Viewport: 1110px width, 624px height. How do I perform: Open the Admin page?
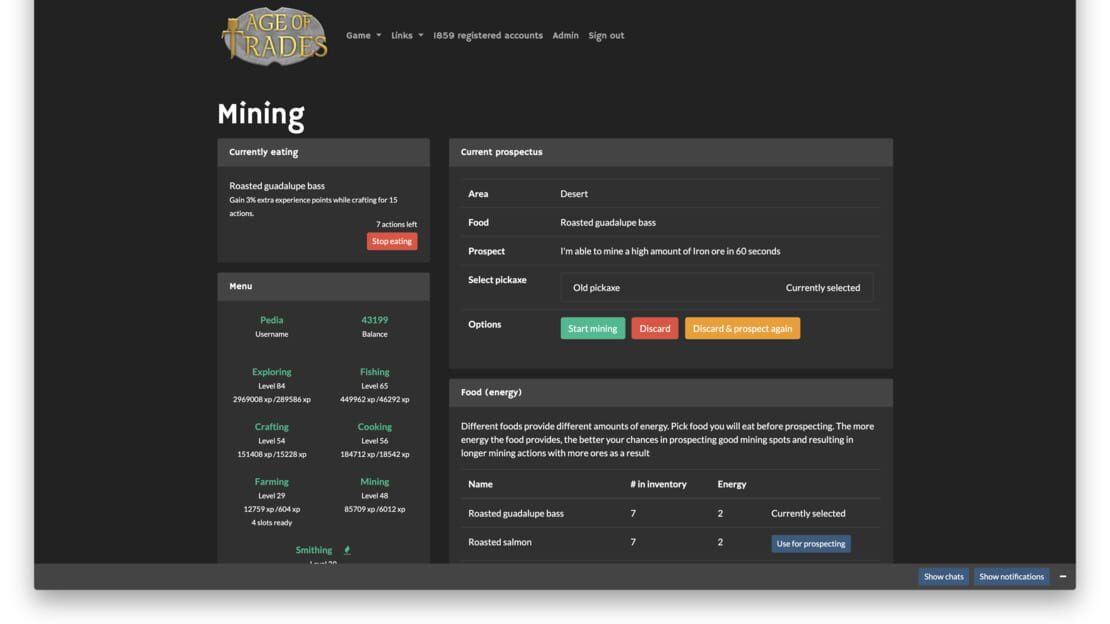[x=565, y=35]
